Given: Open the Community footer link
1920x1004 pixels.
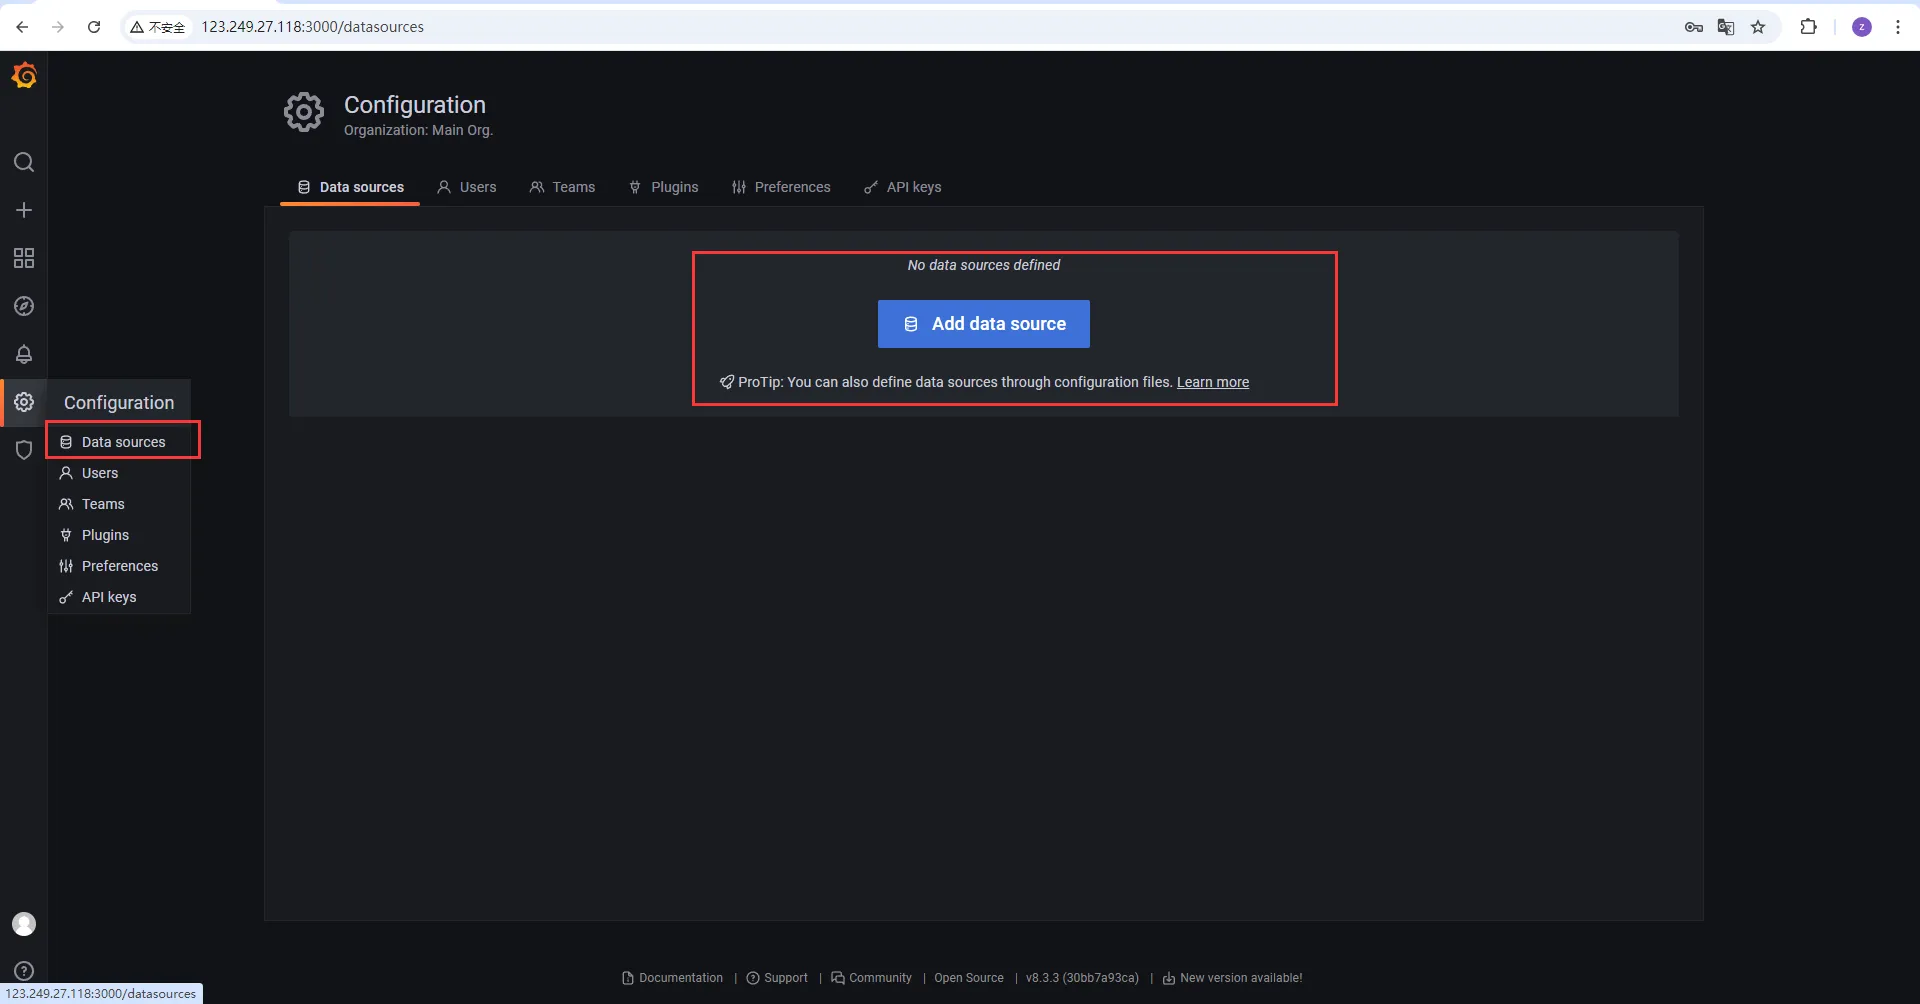Looking at the screenshot, I should (871, 978).
